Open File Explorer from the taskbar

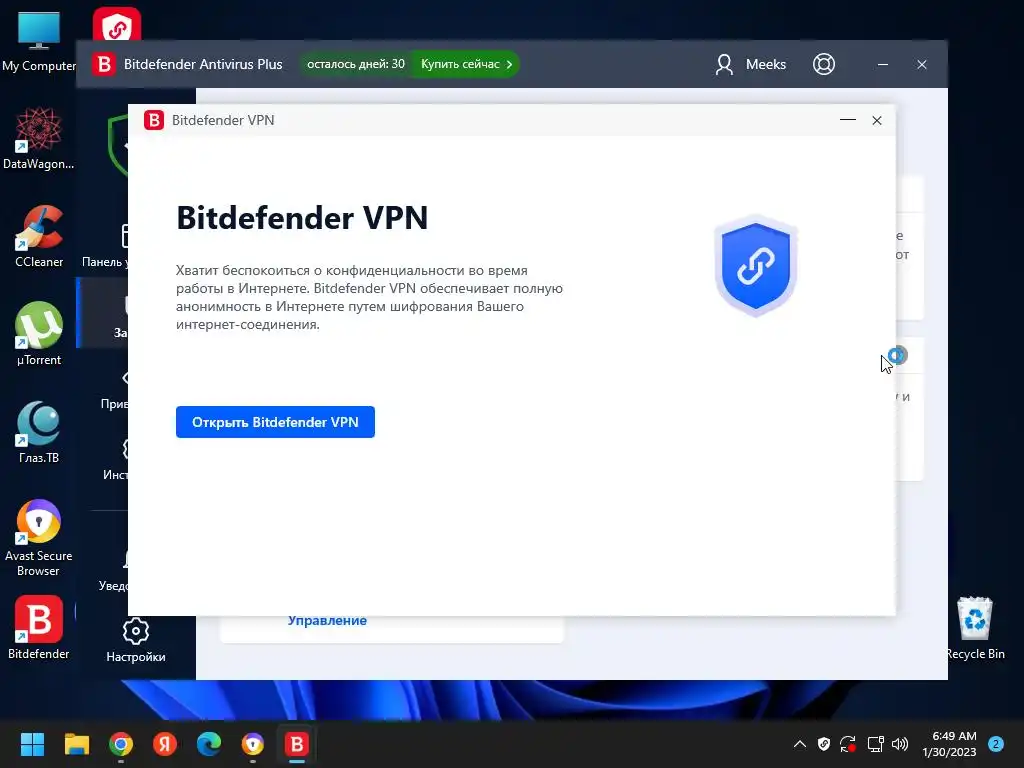(x=76, y=744)
